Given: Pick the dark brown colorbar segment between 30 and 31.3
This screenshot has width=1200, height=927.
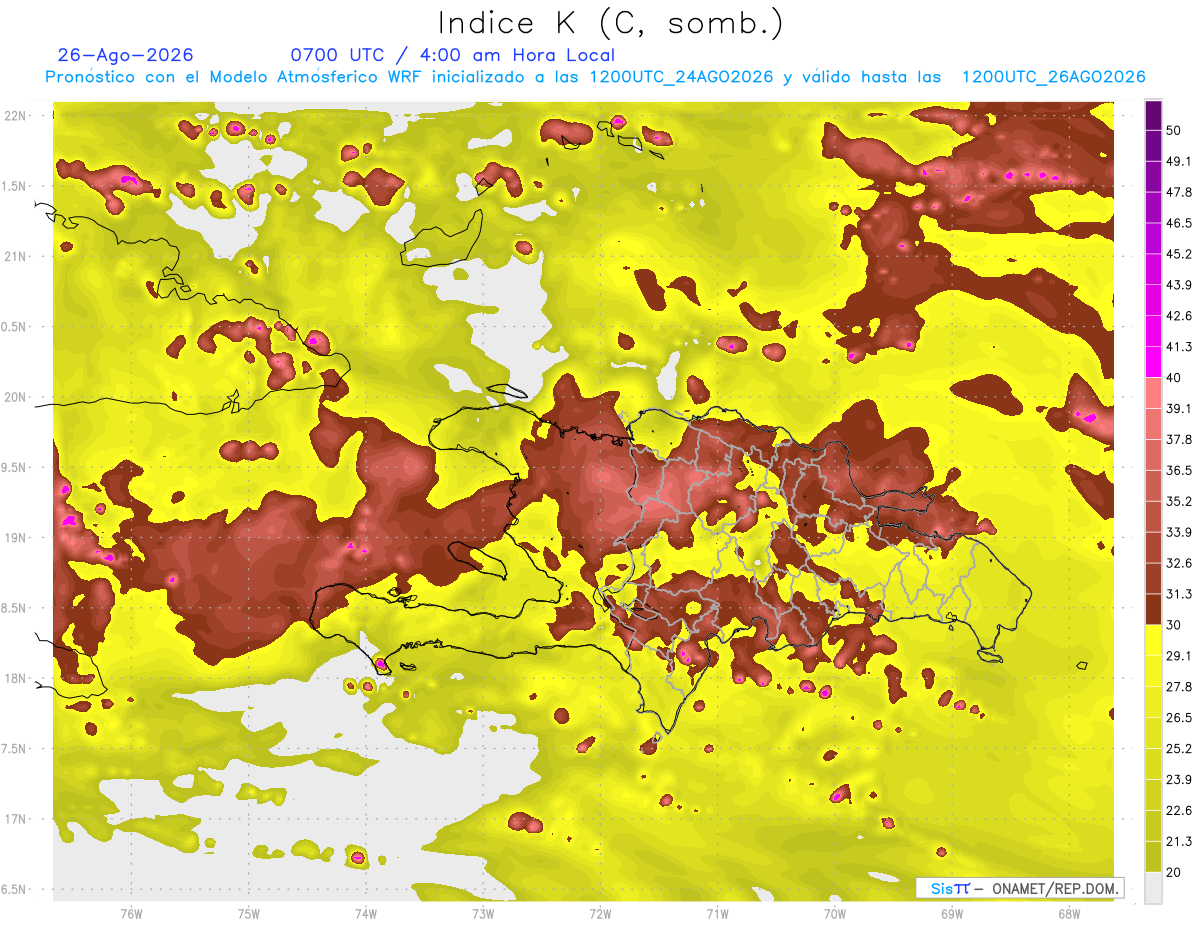Looking at the screenshot, I should click(1153, 610).
